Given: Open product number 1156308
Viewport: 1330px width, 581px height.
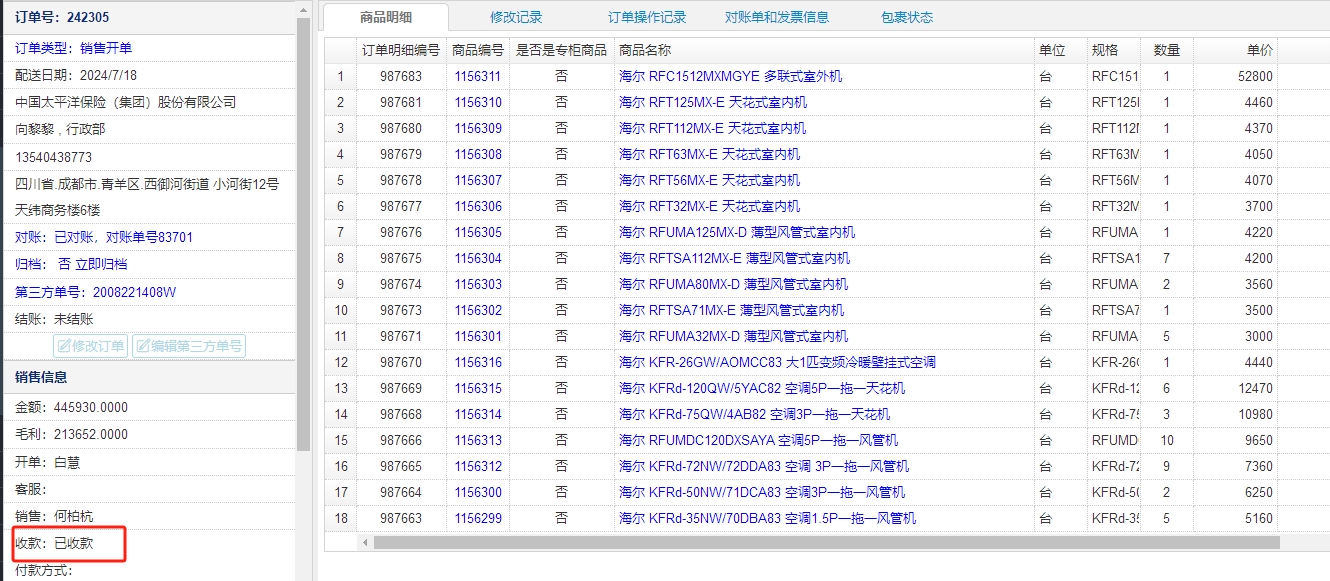Looking at the screenshot, I should click(478, 154).
